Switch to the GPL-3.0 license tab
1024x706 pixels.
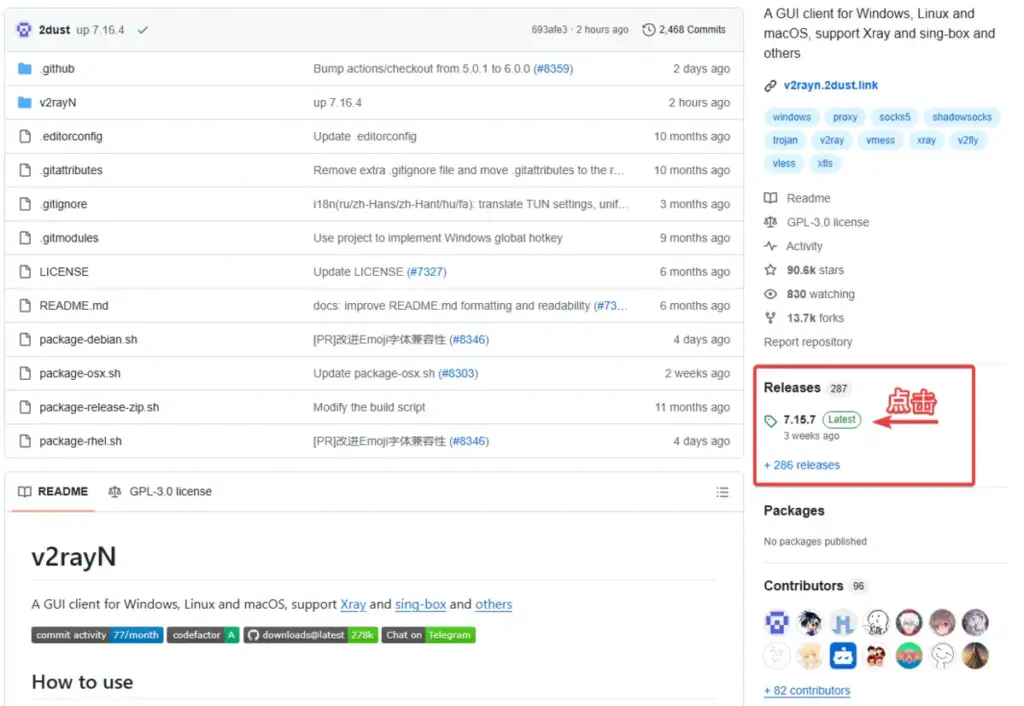pyautogui.click(x=160, y=492)
